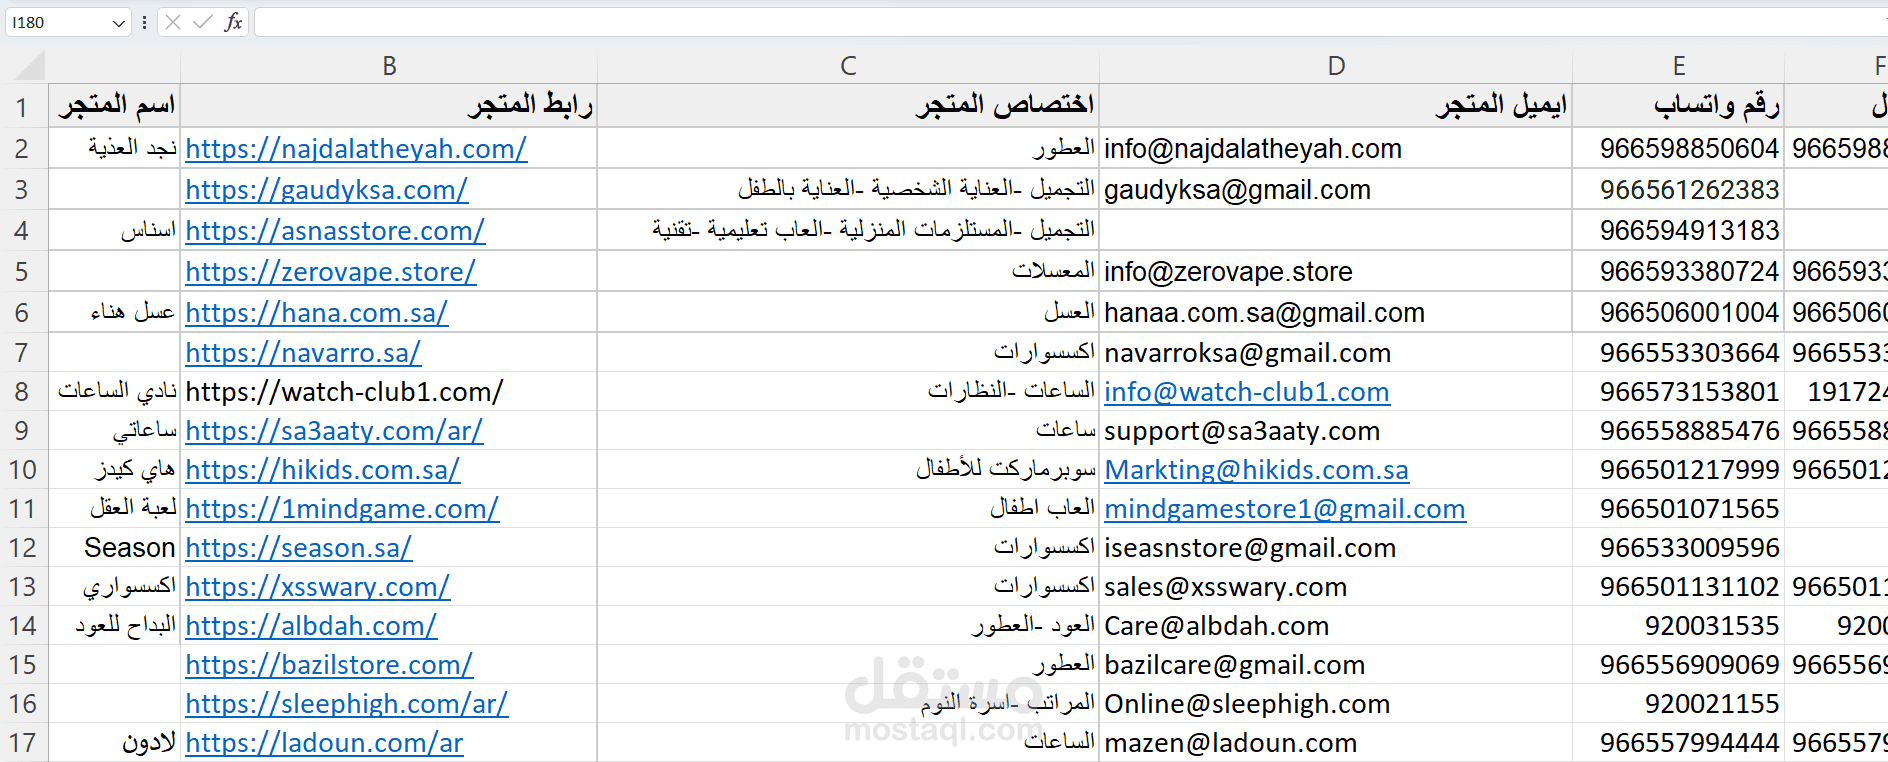Select the cell 966594913183
The width and height of the screenshot is (1888, 762).
[1679, 231]
